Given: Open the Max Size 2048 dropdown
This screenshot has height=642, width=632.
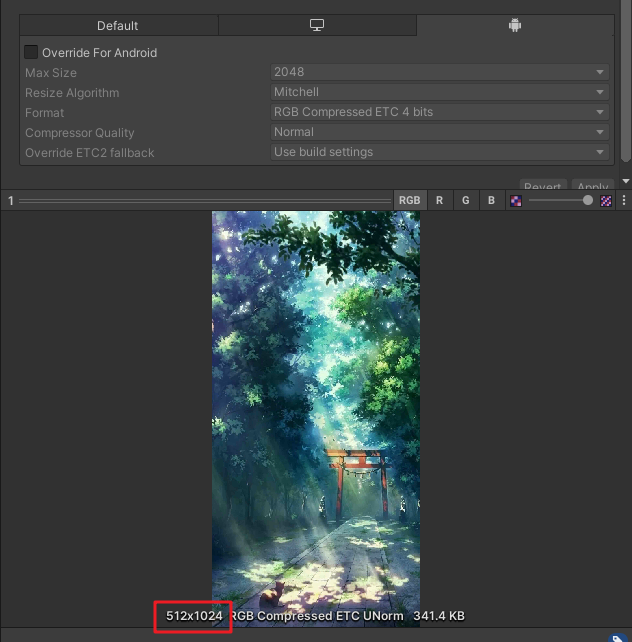Looking at the screenshot, I should coord(440,72).
